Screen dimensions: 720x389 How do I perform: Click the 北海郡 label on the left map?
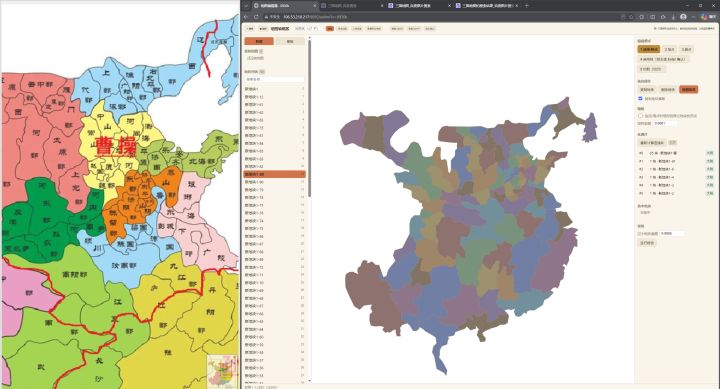[x=202, y=161]
